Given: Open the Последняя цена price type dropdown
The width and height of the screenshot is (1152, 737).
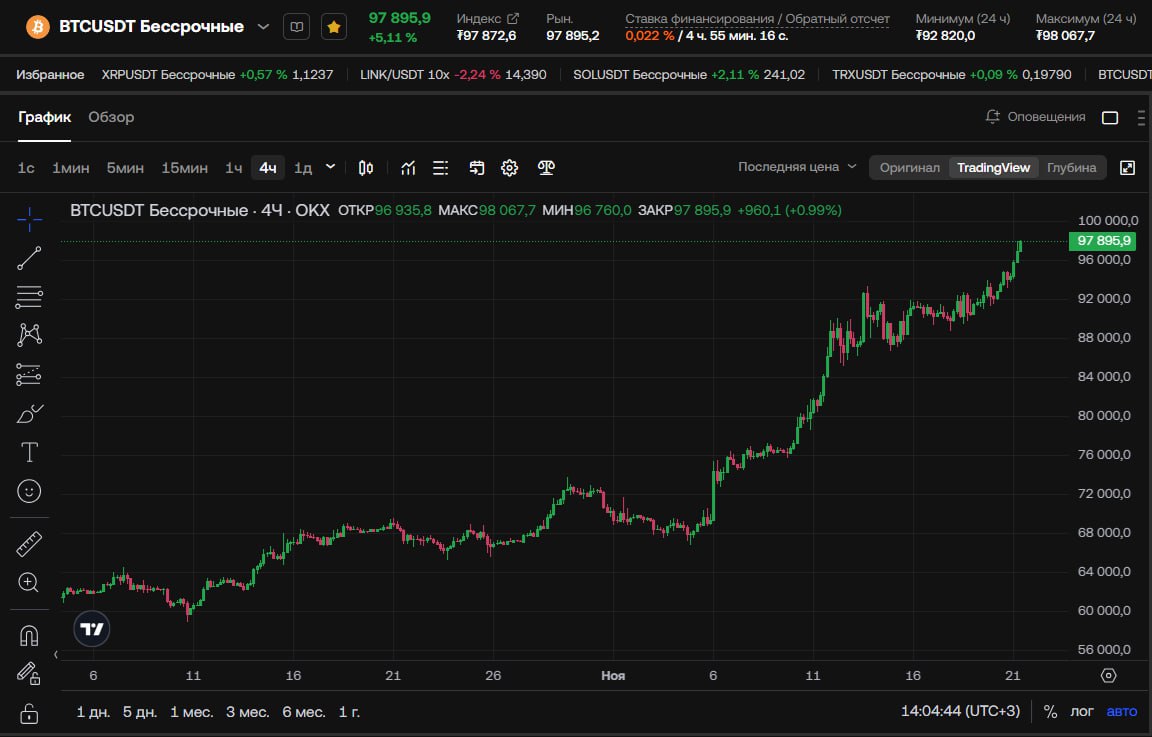Looking at the screenshot, I should click(797, 167).
